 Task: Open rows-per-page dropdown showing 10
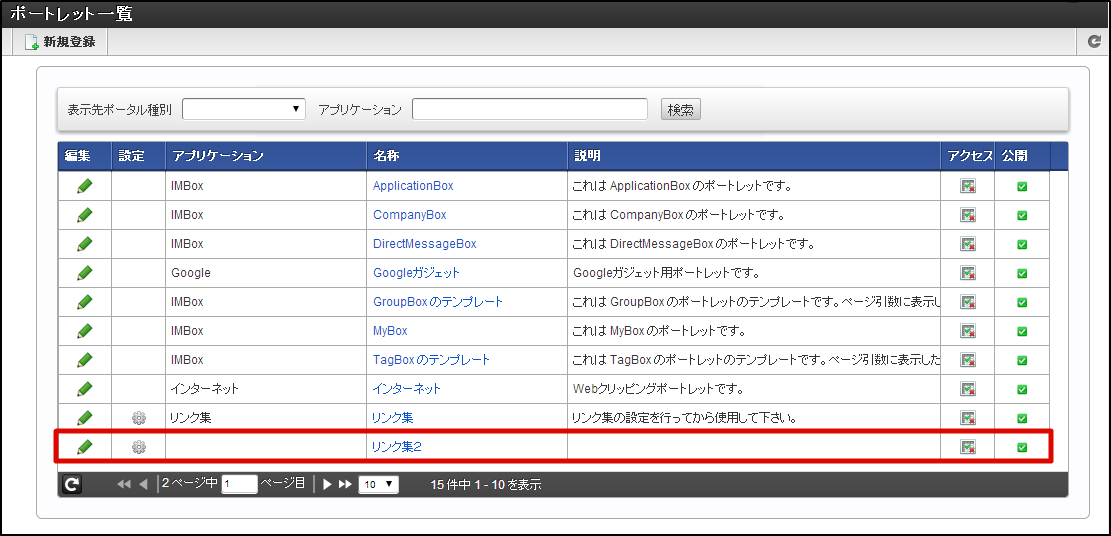pos(379,484)
